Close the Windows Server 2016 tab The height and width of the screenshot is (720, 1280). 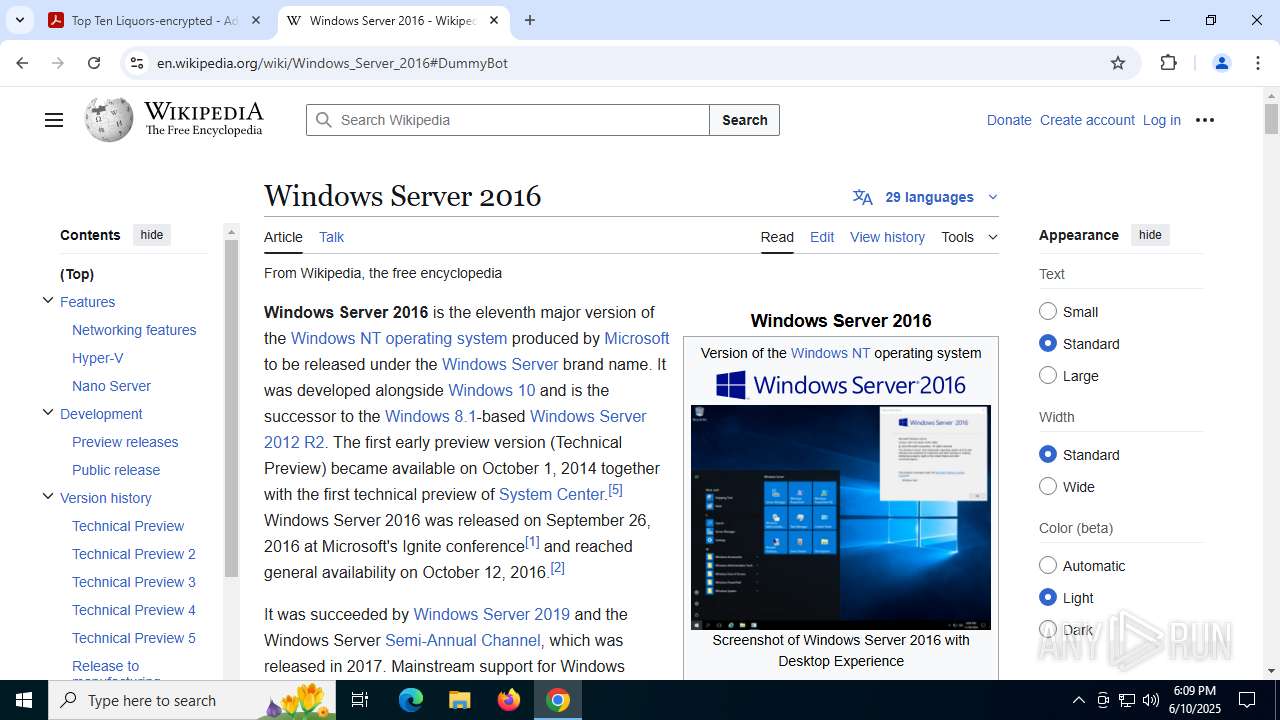click(494, 20)
